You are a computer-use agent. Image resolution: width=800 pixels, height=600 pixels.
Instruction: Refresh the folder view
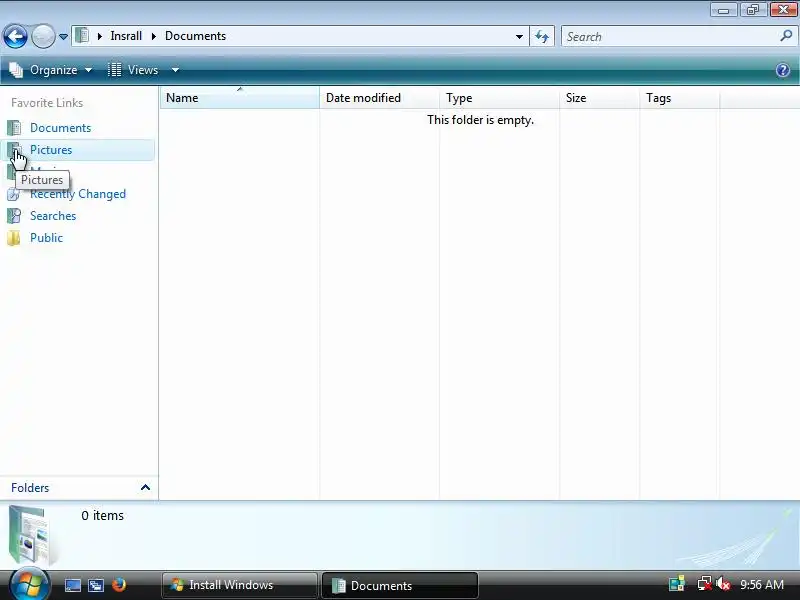(x=542, y=36)
